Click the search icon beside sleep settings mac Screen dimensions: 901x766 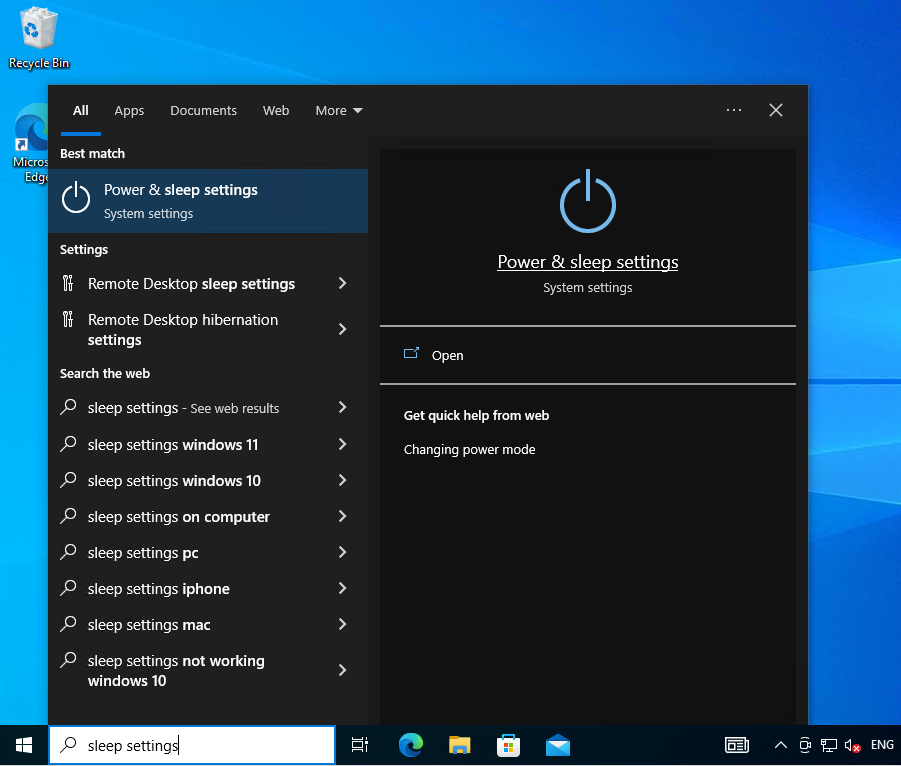(68, 623)
